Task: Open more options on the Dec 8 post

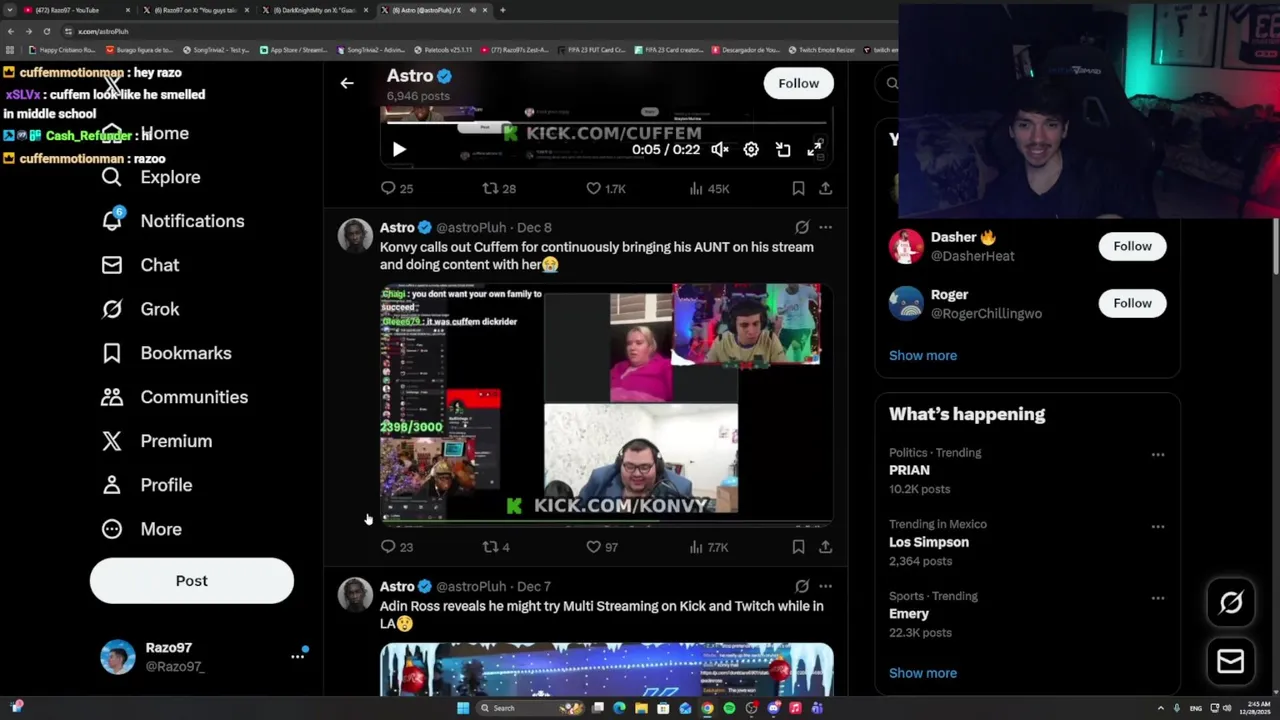Action: (x=825, y=228)
